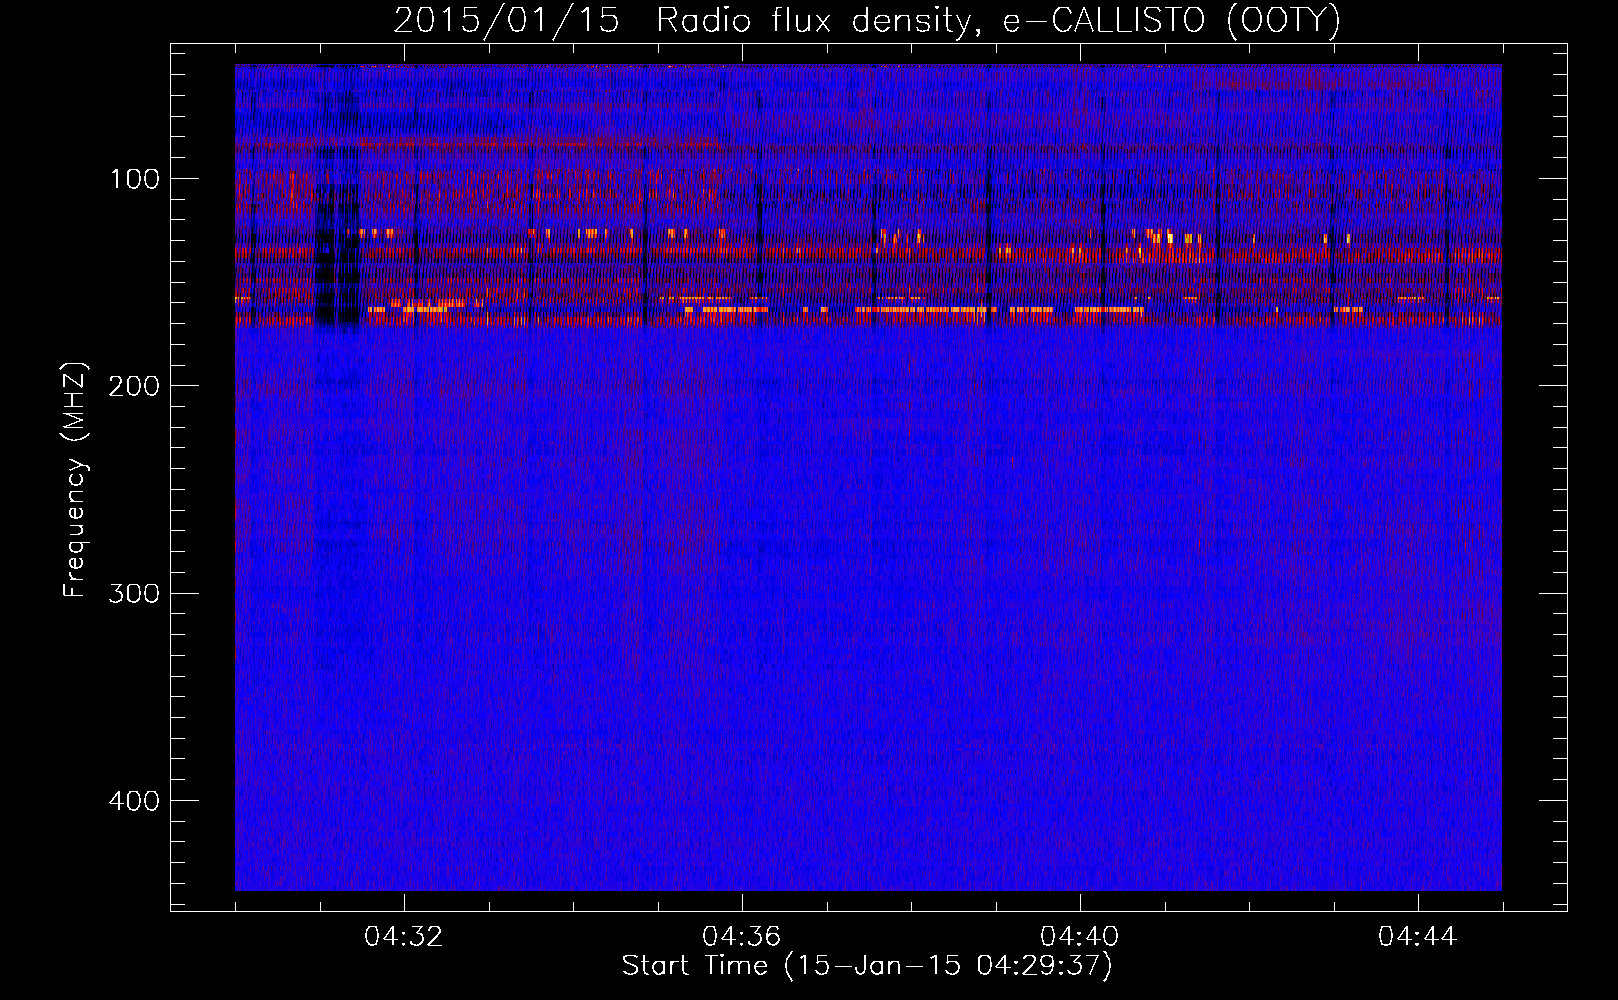This screenshot has width=1618, height=1000.
Task: Click the 400 frequency tick label
Action: 133,802
